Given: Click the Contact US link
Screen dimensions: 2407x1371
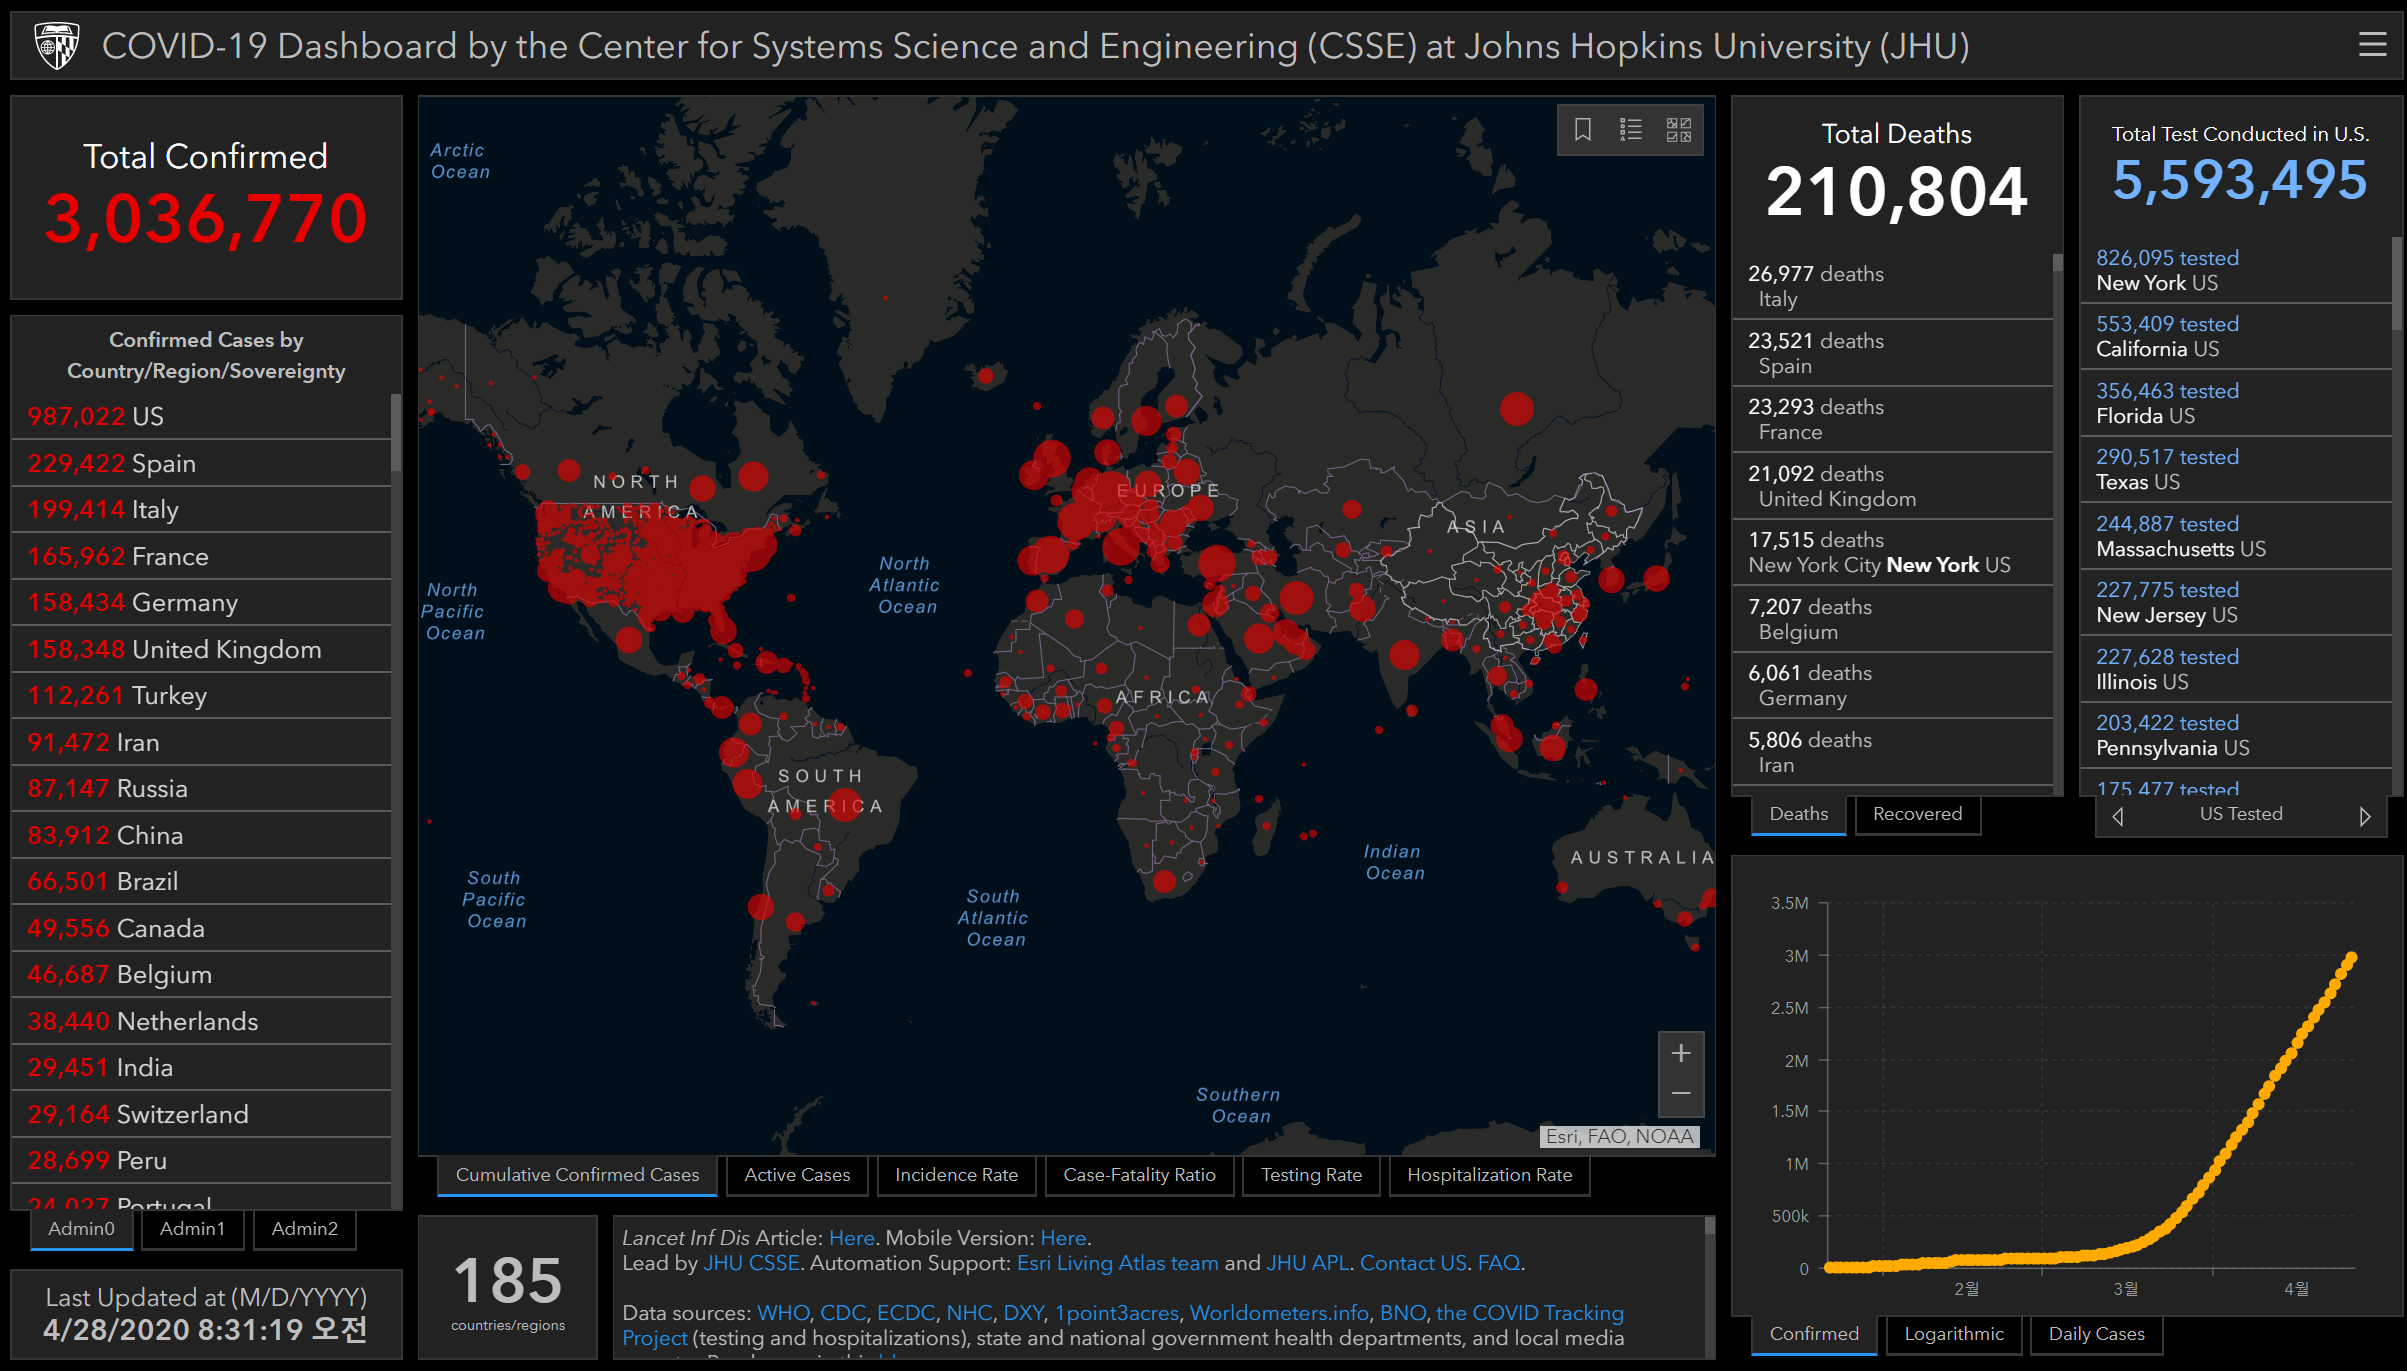Looking at the screenshot, I should [1413, 1263].
